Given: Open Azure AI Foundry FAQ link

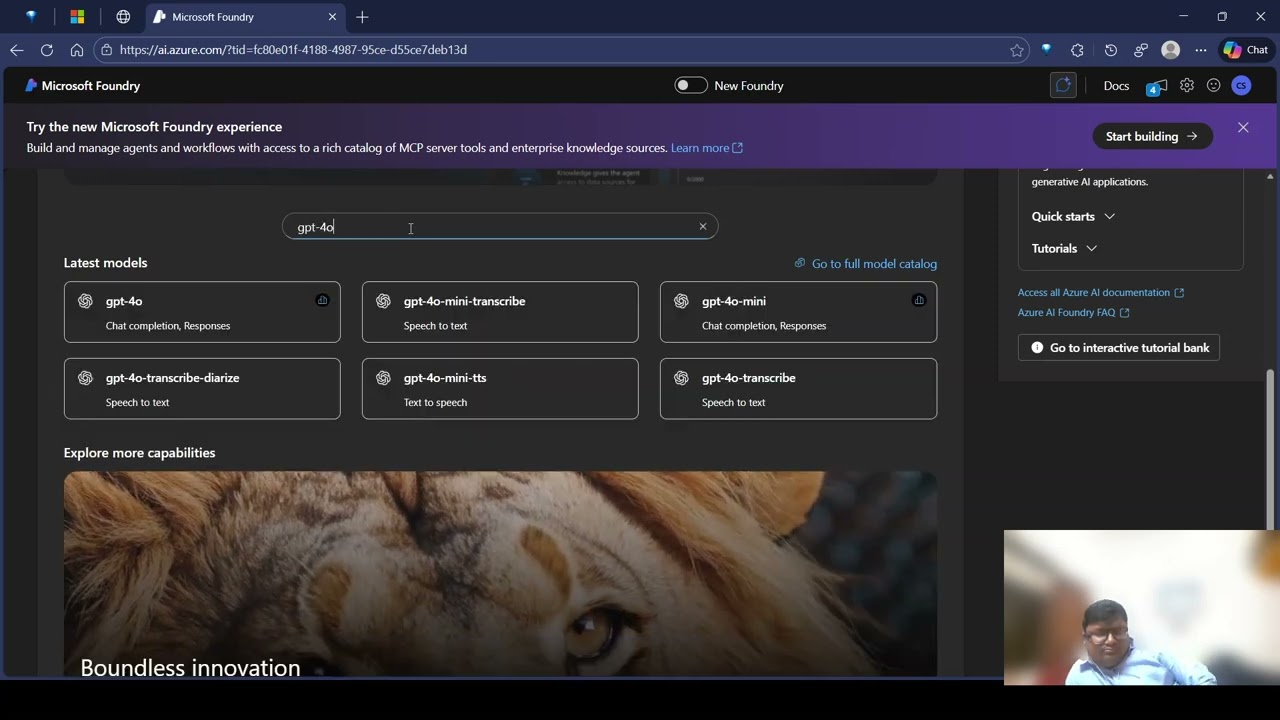Looking at the screenshot, I should pos(1074,312).
